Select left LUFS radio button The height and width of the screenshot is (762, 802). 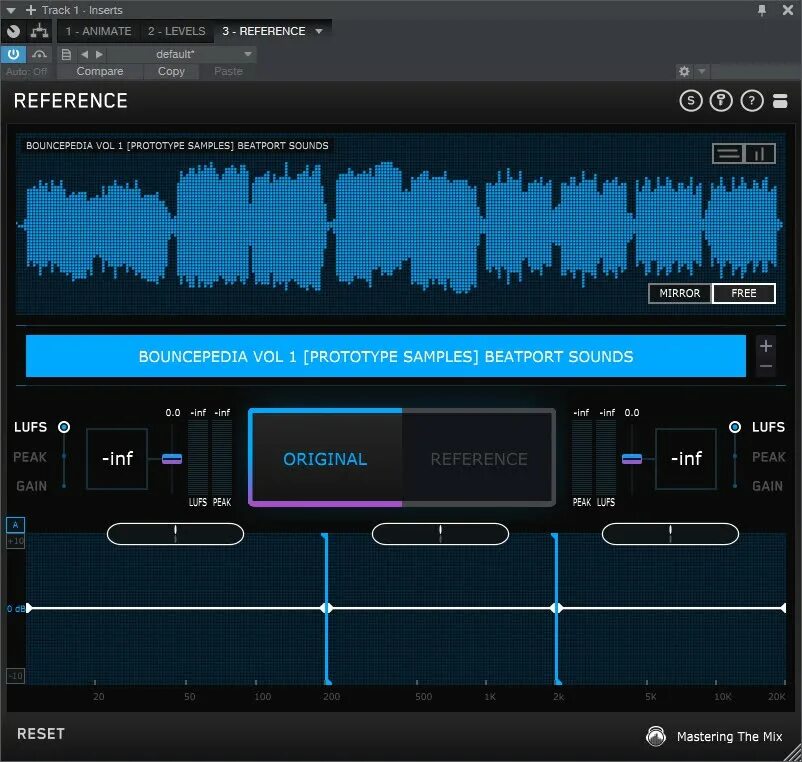[x=64, y=427]
